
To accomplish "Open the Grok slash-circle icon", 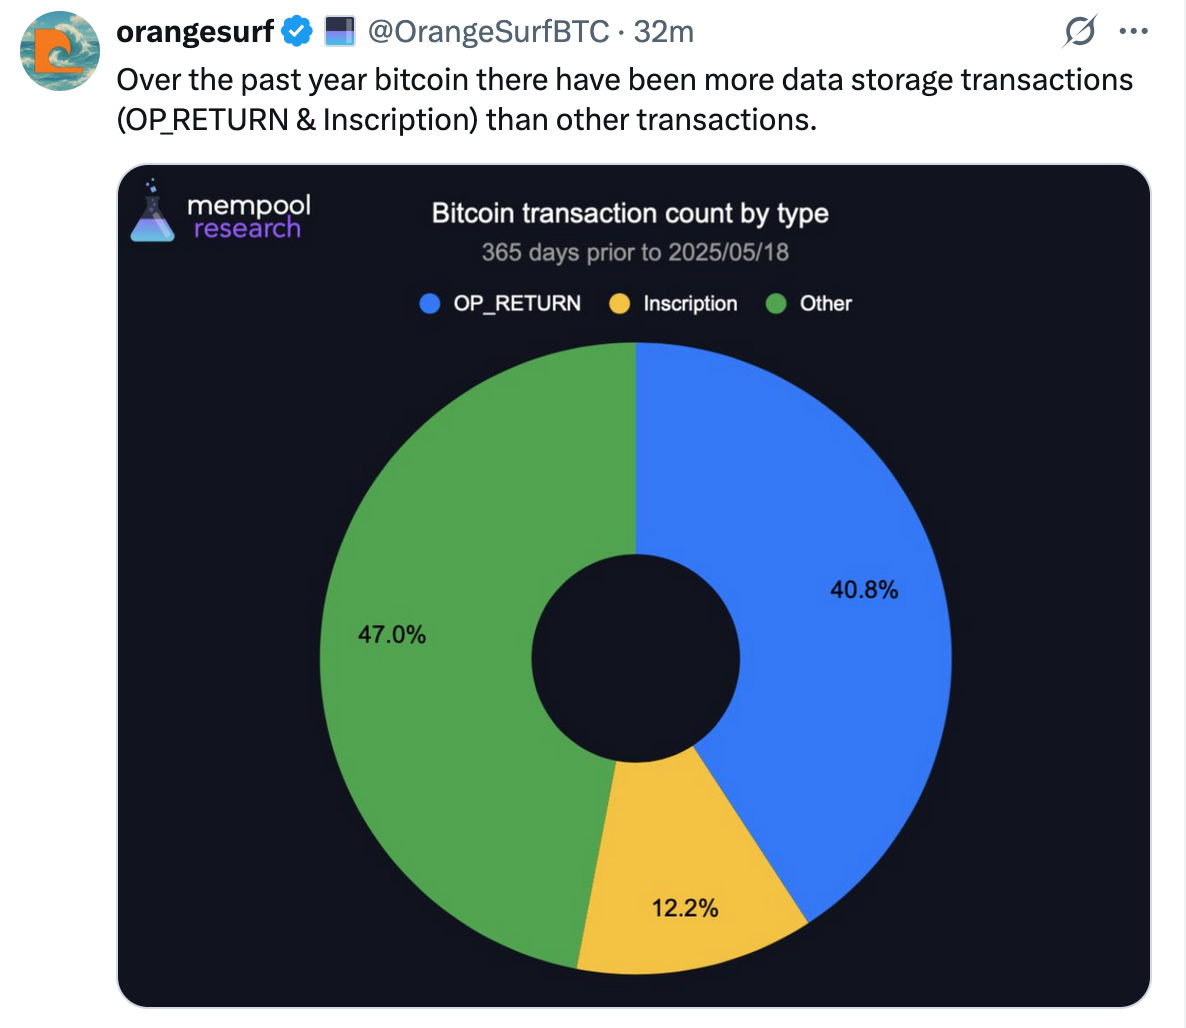I will coord(1079,31).
